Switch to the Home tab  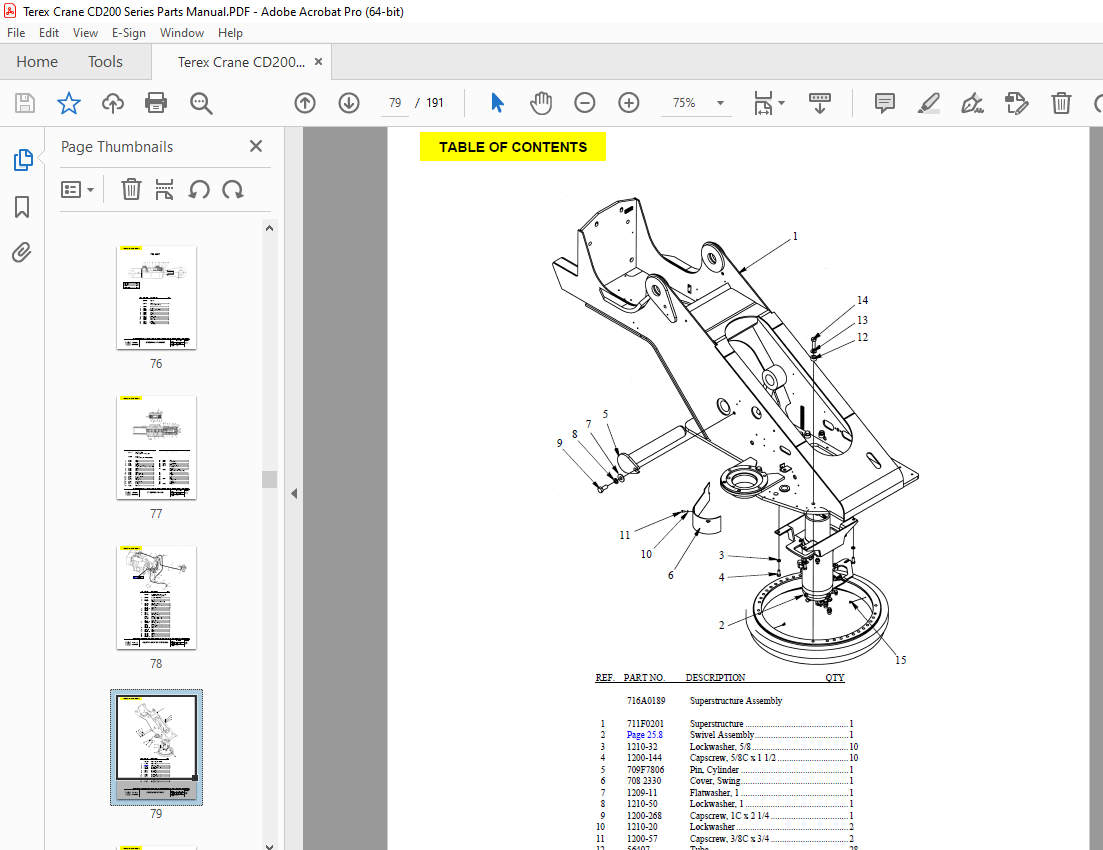tap(37, 62)
